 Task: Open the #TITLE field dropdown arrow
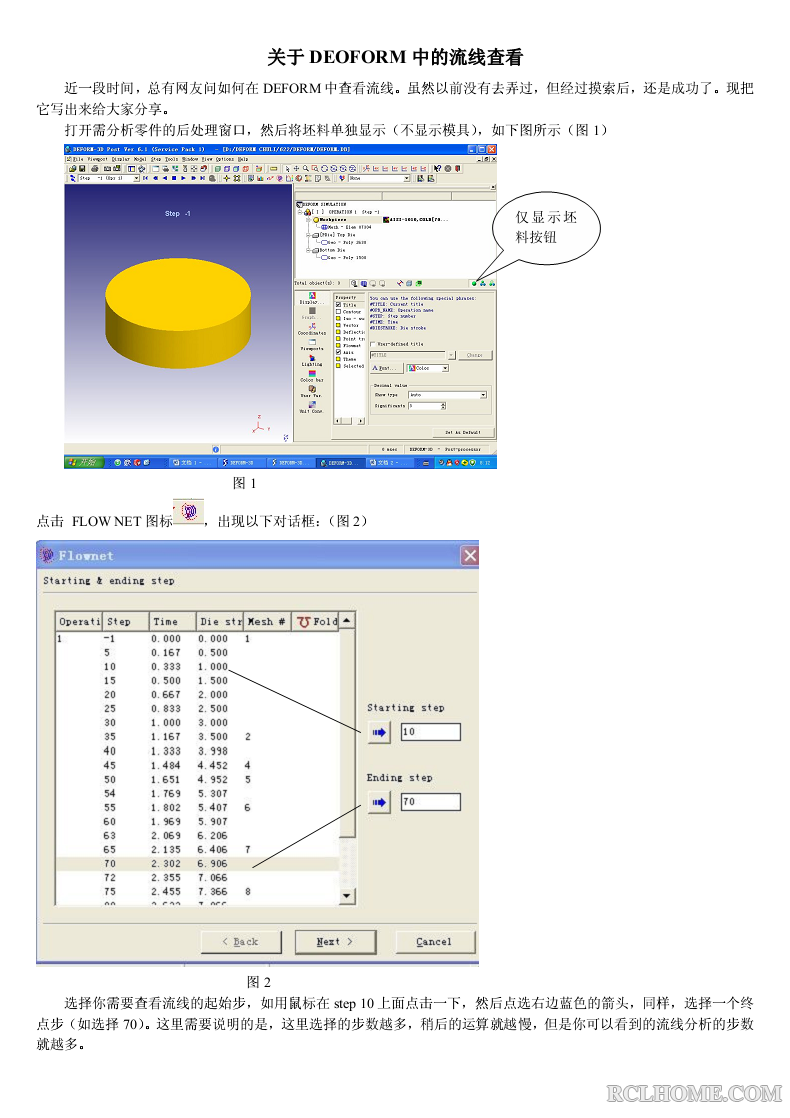point(451,355)
